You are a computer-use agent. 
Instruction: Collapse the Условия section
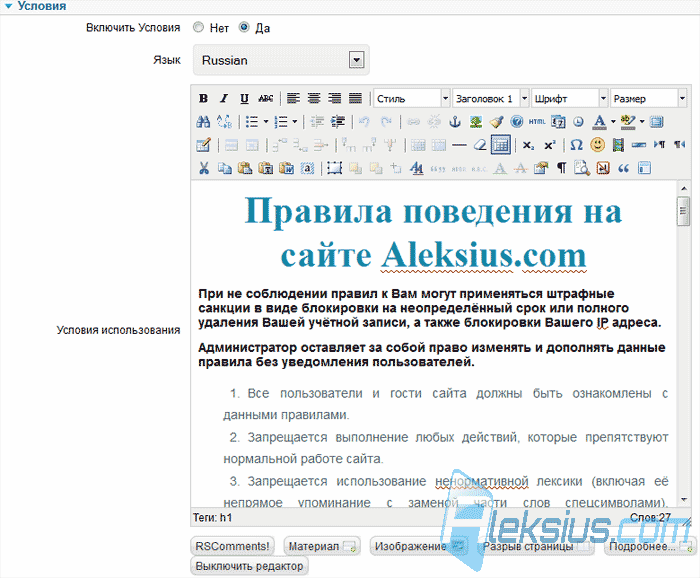(x=8, y=6)
